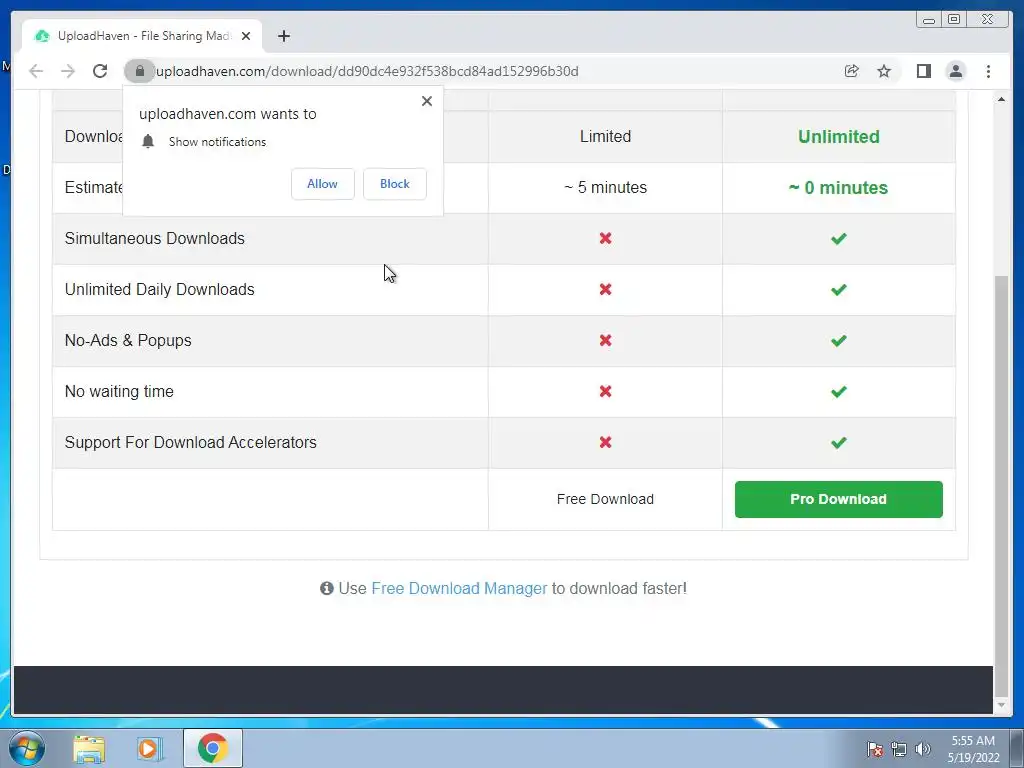Click green check for Support For Download Accelerators
This screenshot has height=768, width=1024.
[839, 443]
